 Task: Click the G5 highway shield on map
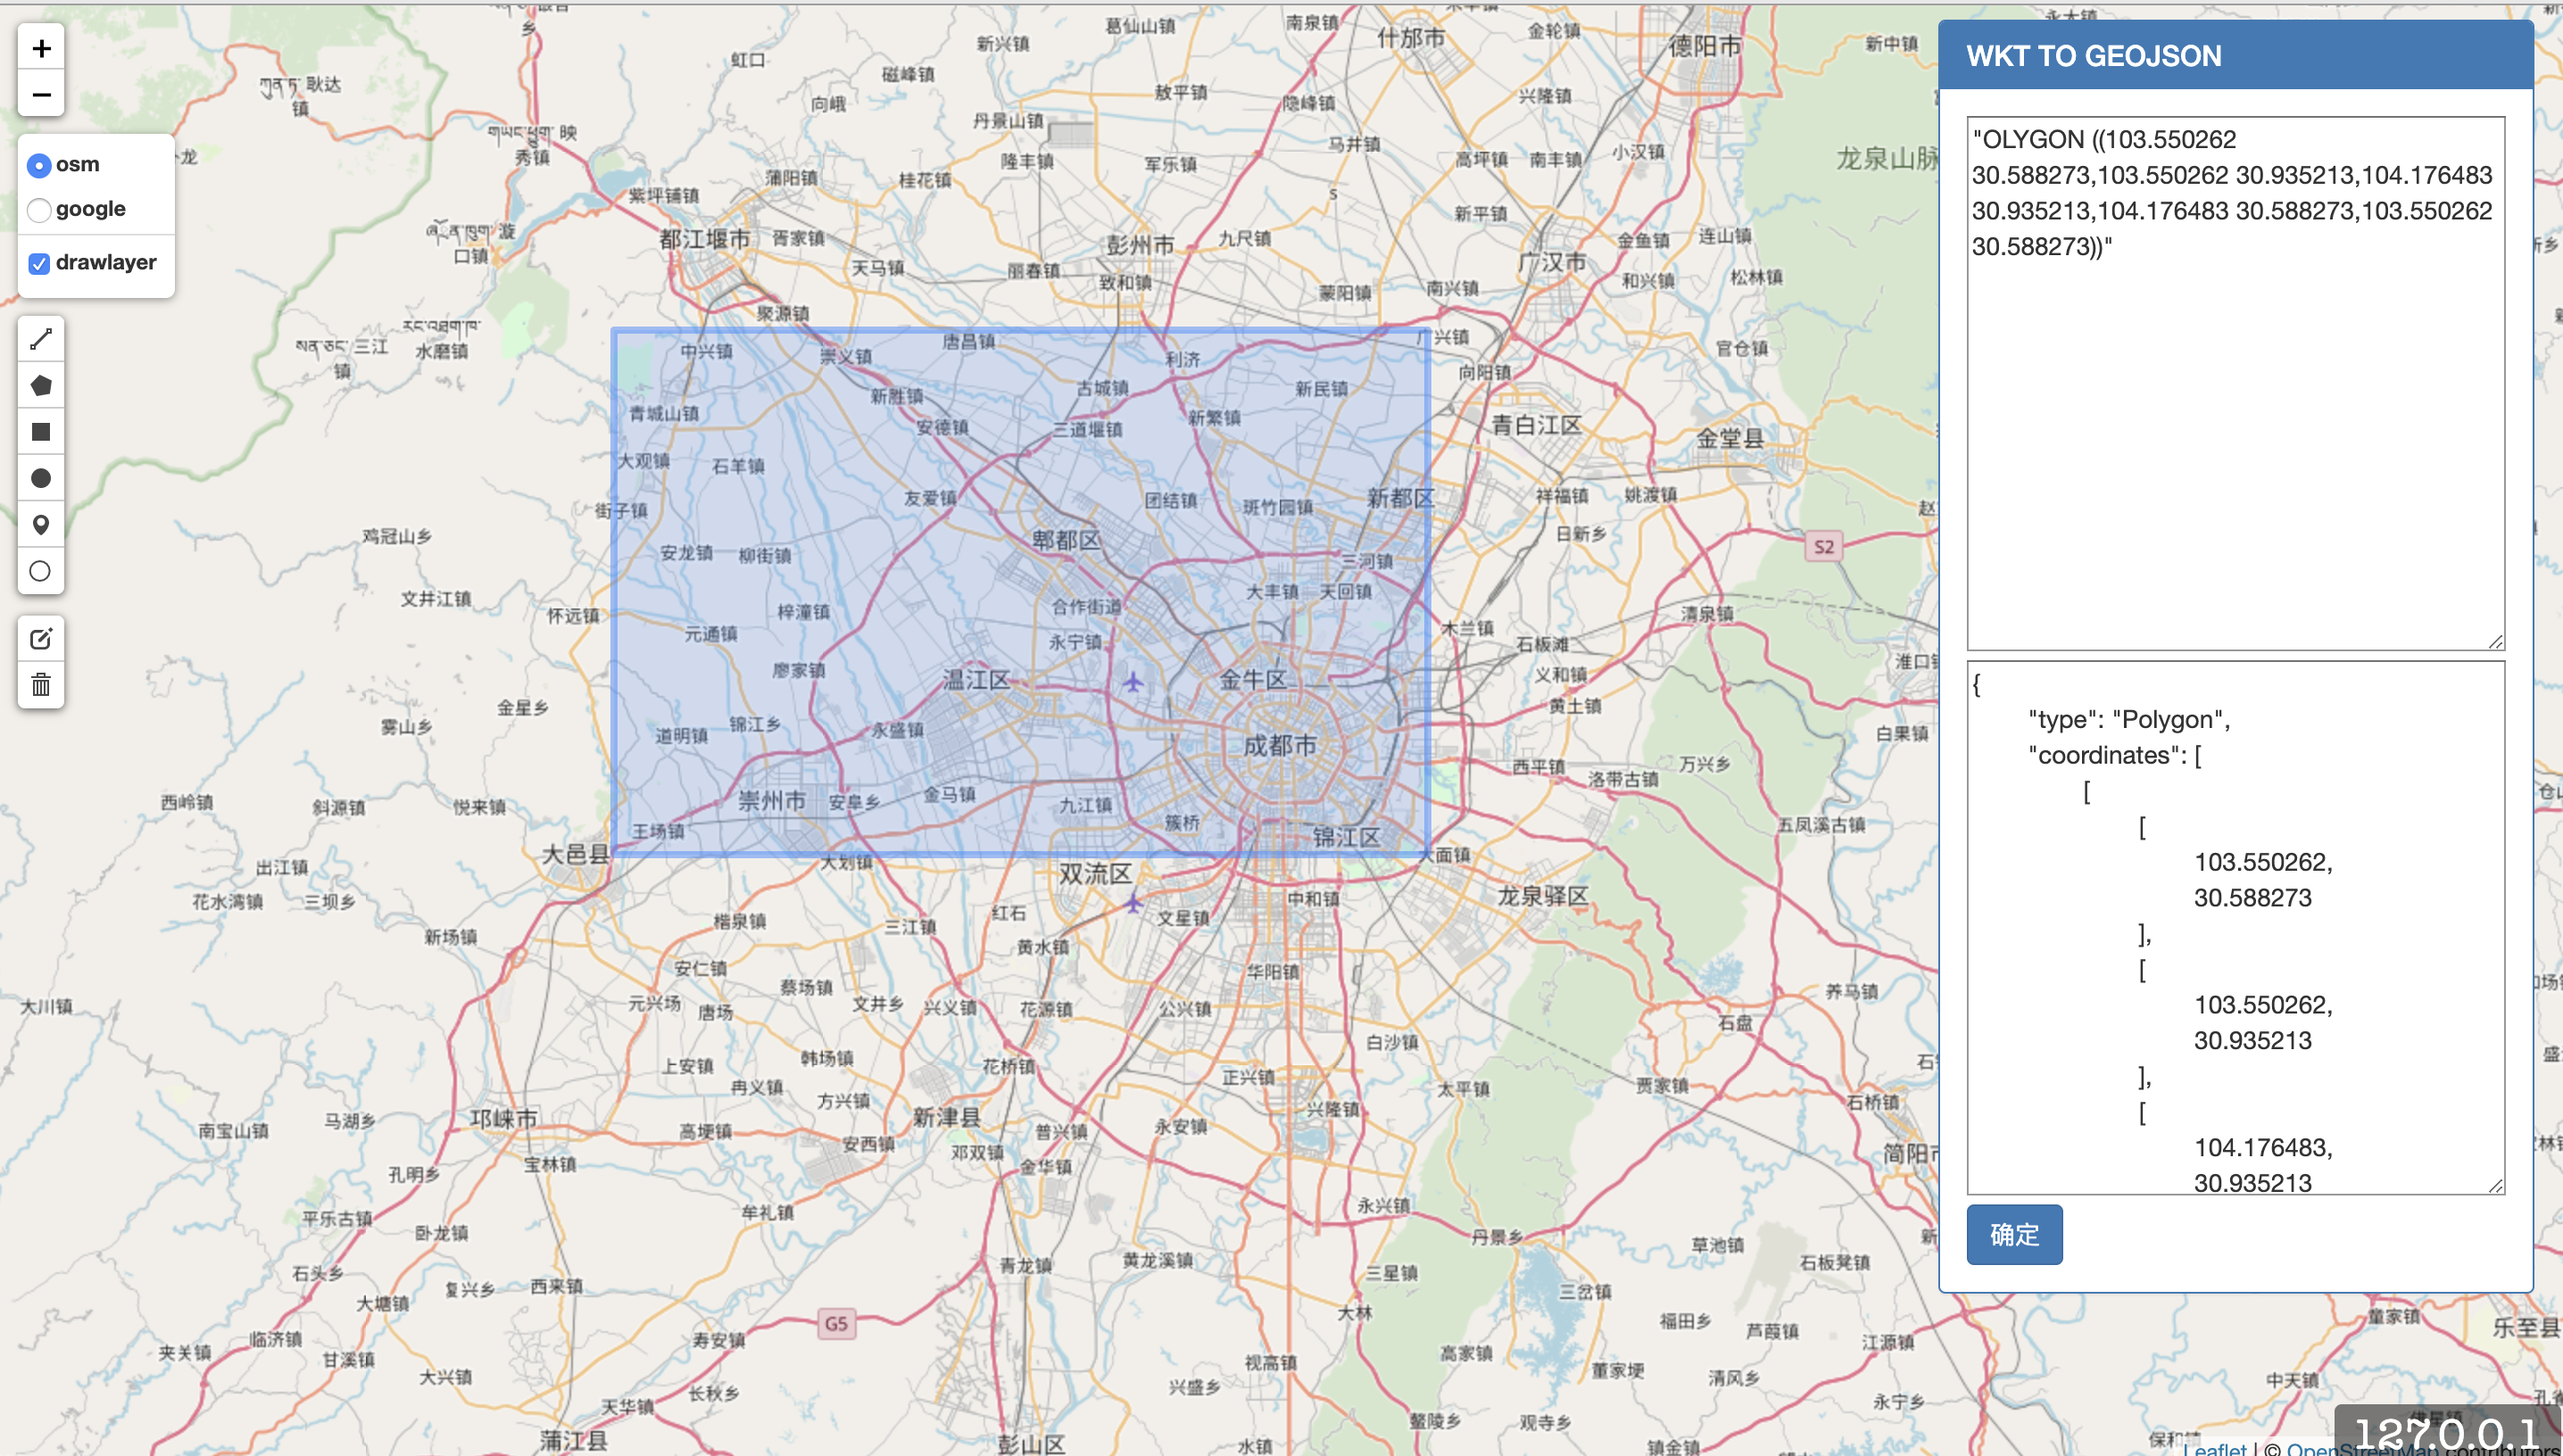(836, 1323)
